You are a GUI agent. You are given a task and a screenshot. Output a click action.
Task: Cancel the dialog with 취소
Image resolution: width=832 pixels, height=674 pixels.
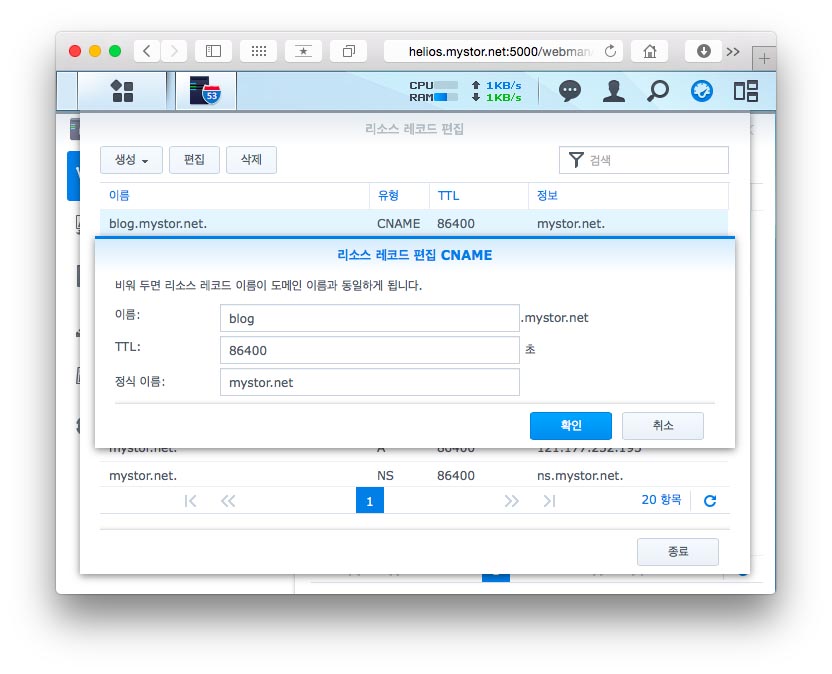coord(662,425)
